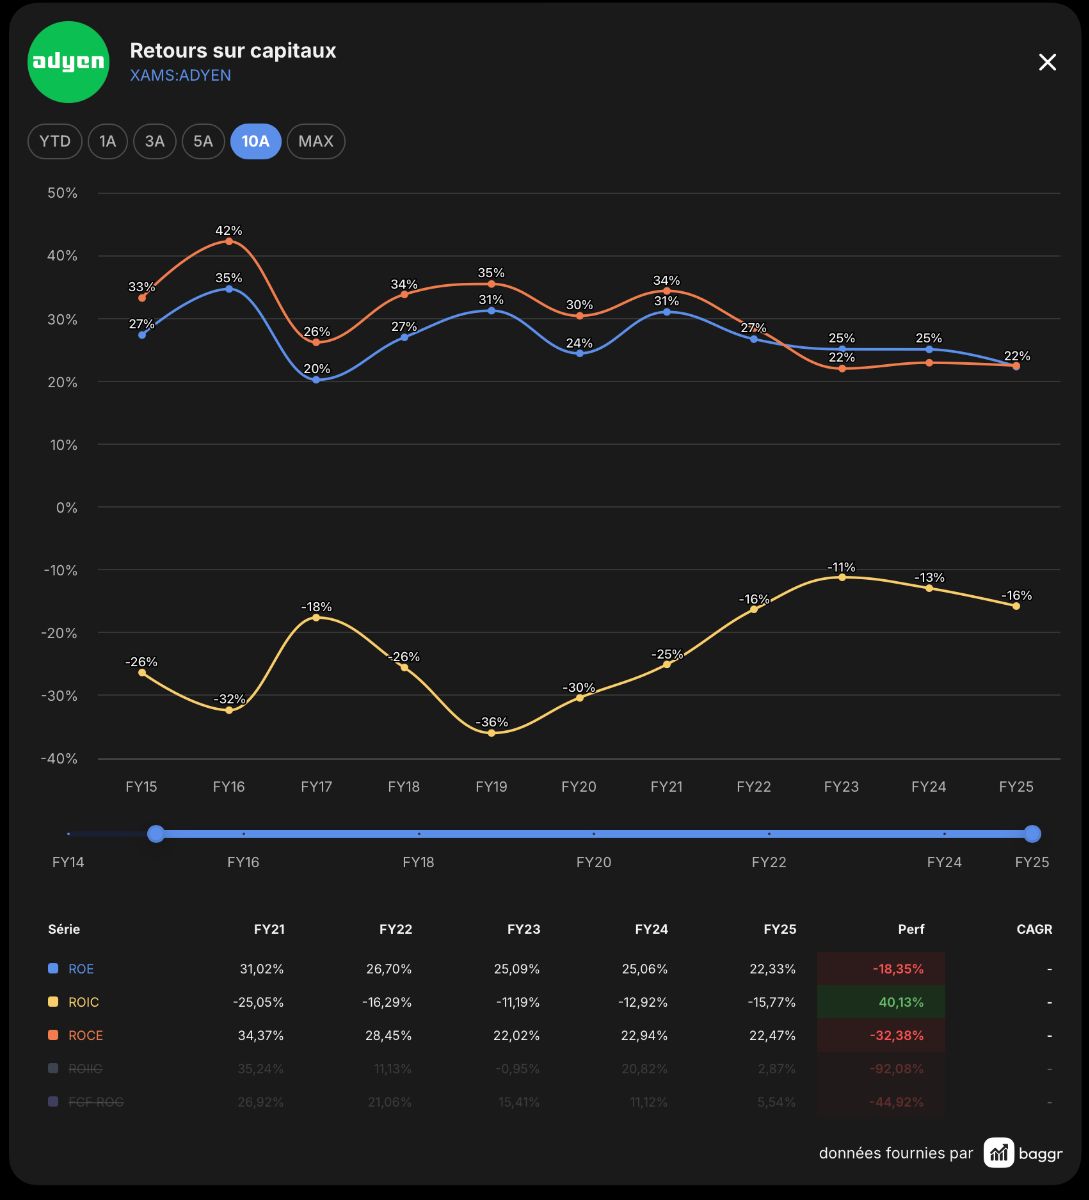Select the YTD time range
The width and height of the screenshot is (1089, 1200).
click(55, 141)
